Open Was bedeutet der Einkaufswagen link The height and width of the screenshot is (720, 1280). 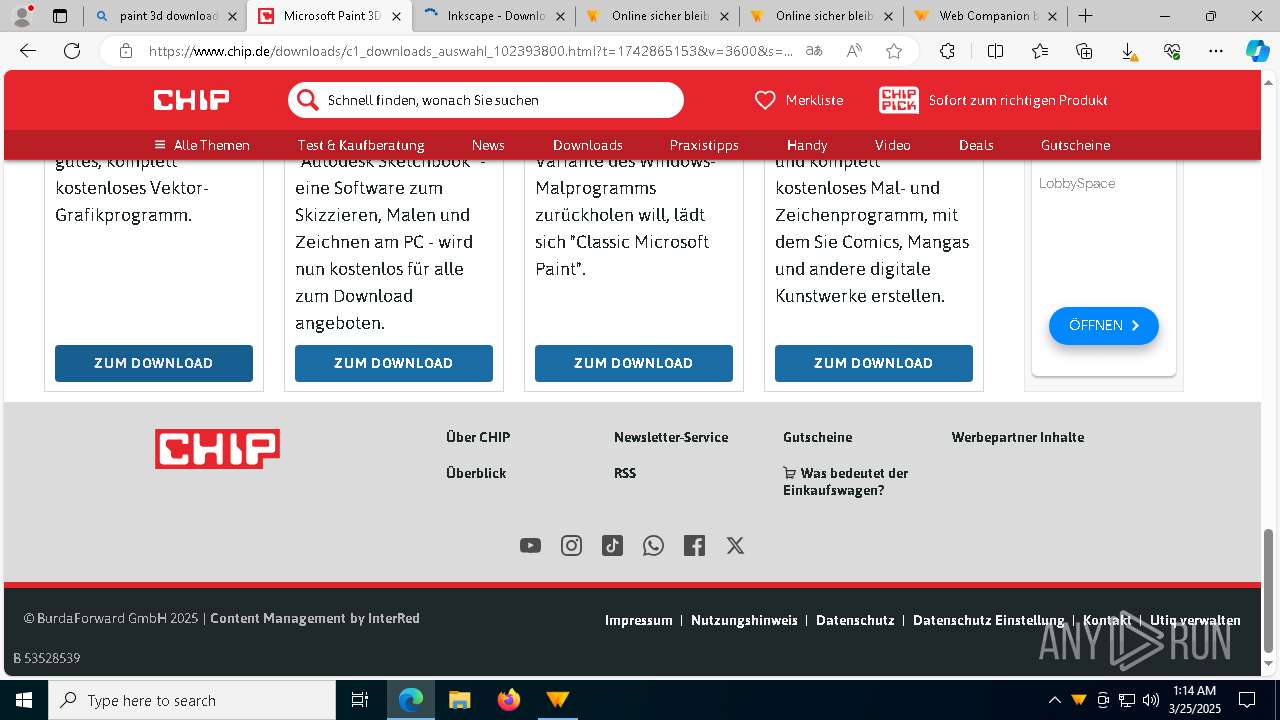[x=846, y=482]
